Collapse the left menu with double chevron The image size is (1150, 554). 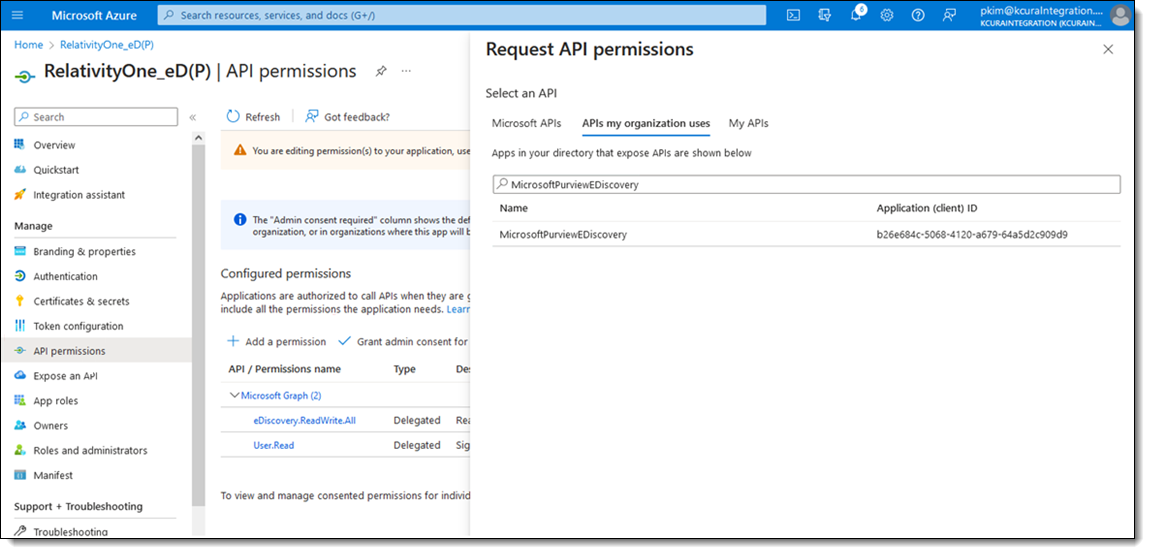pos(193,117)
